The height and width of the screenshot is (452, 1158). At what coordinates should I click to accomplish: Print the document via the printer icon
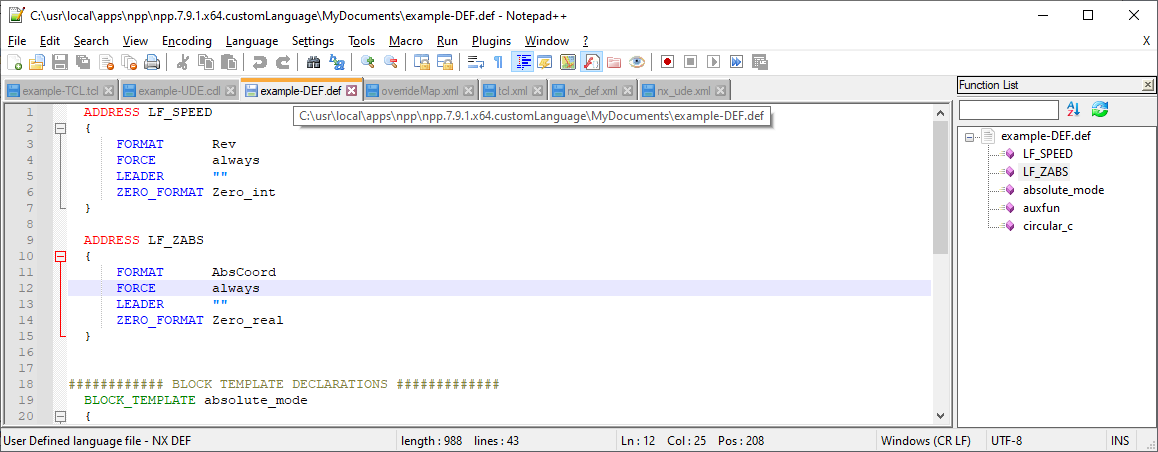point(152,62)
